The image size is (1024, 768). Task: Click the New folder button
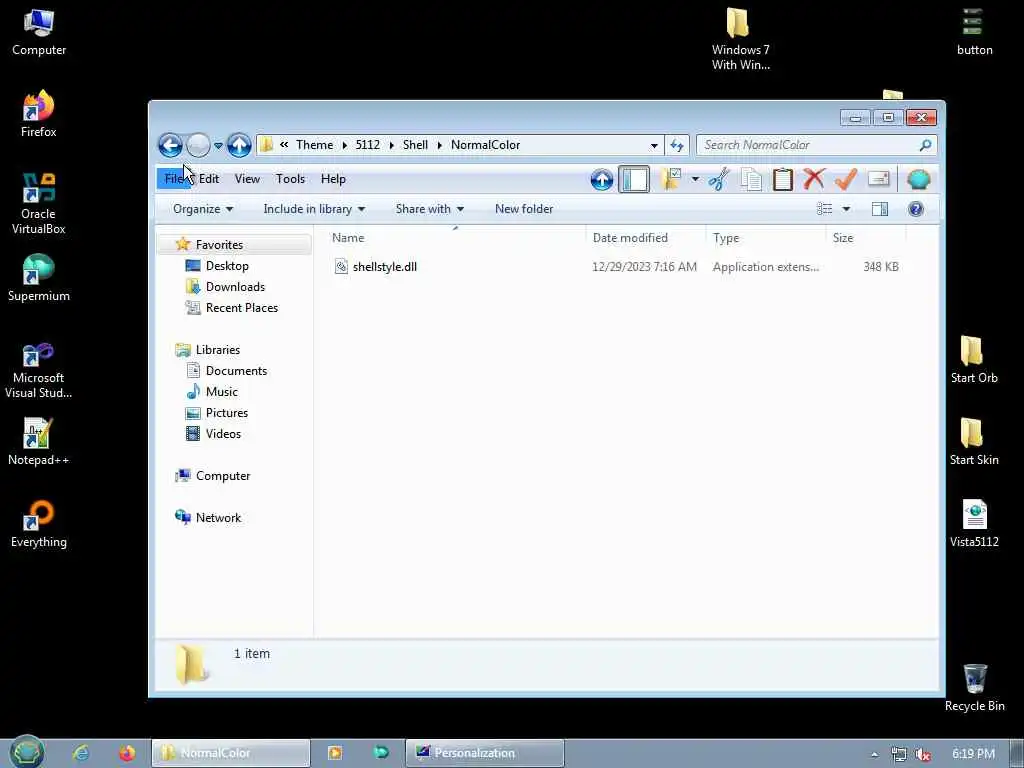click(x=524, y=209)
